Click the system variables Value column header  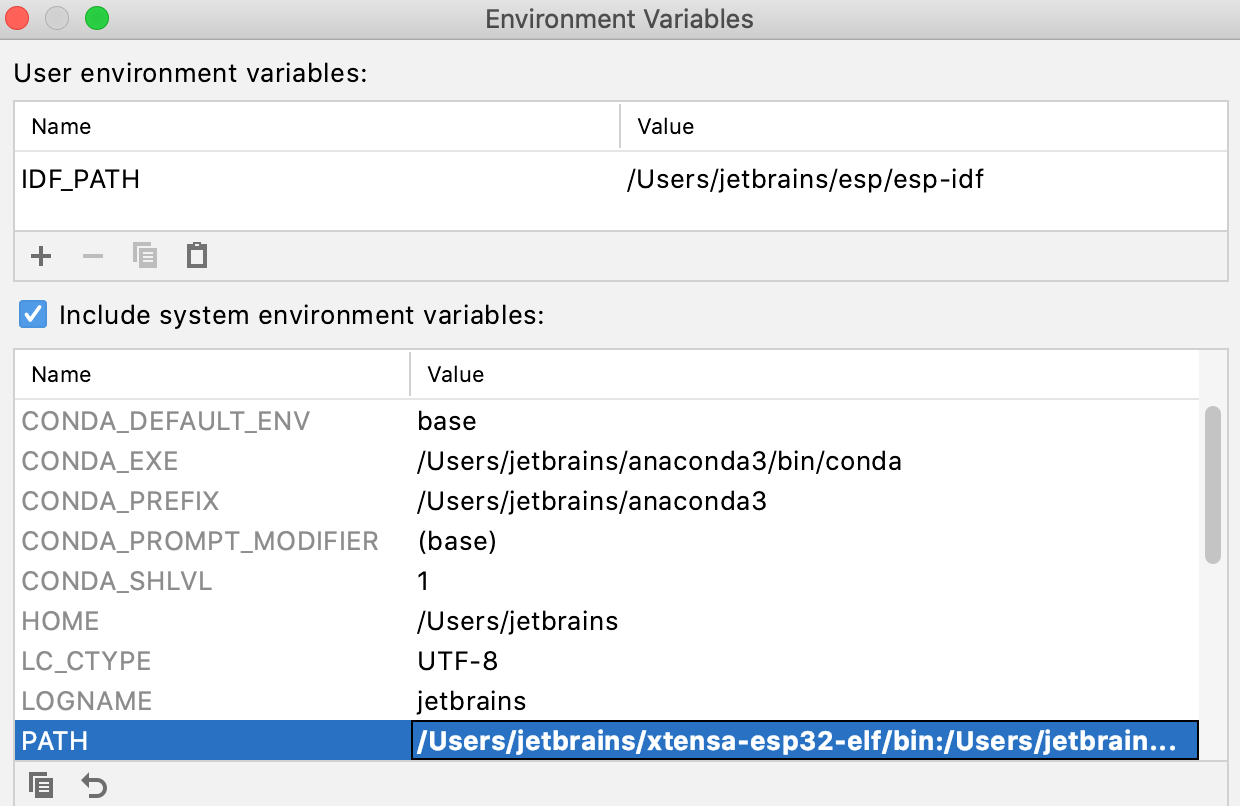coord(804,375)
